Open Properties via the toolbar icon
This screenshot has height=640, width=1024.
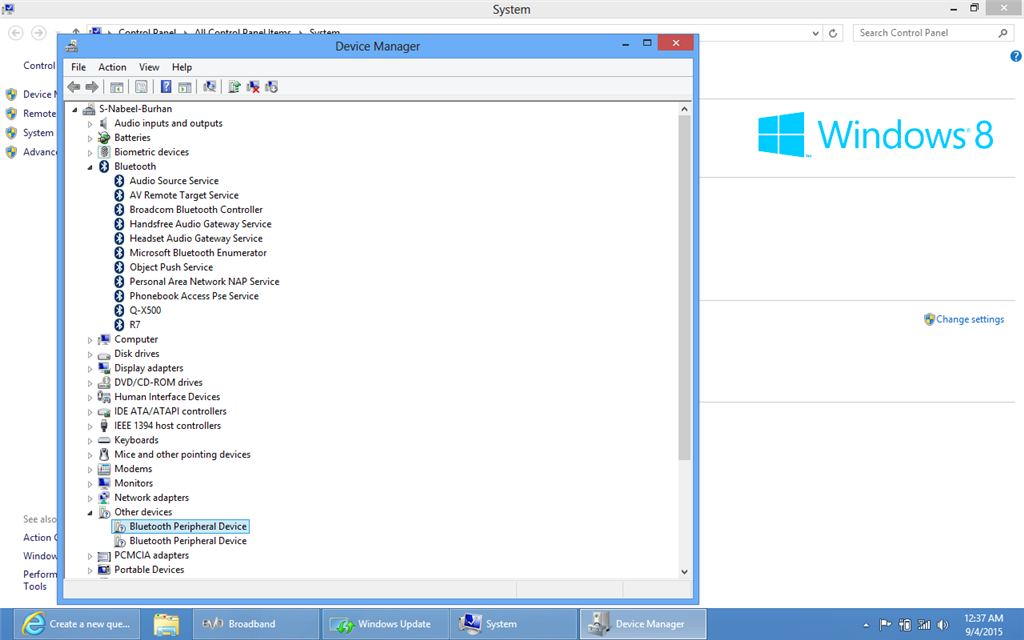pos(141,87)
